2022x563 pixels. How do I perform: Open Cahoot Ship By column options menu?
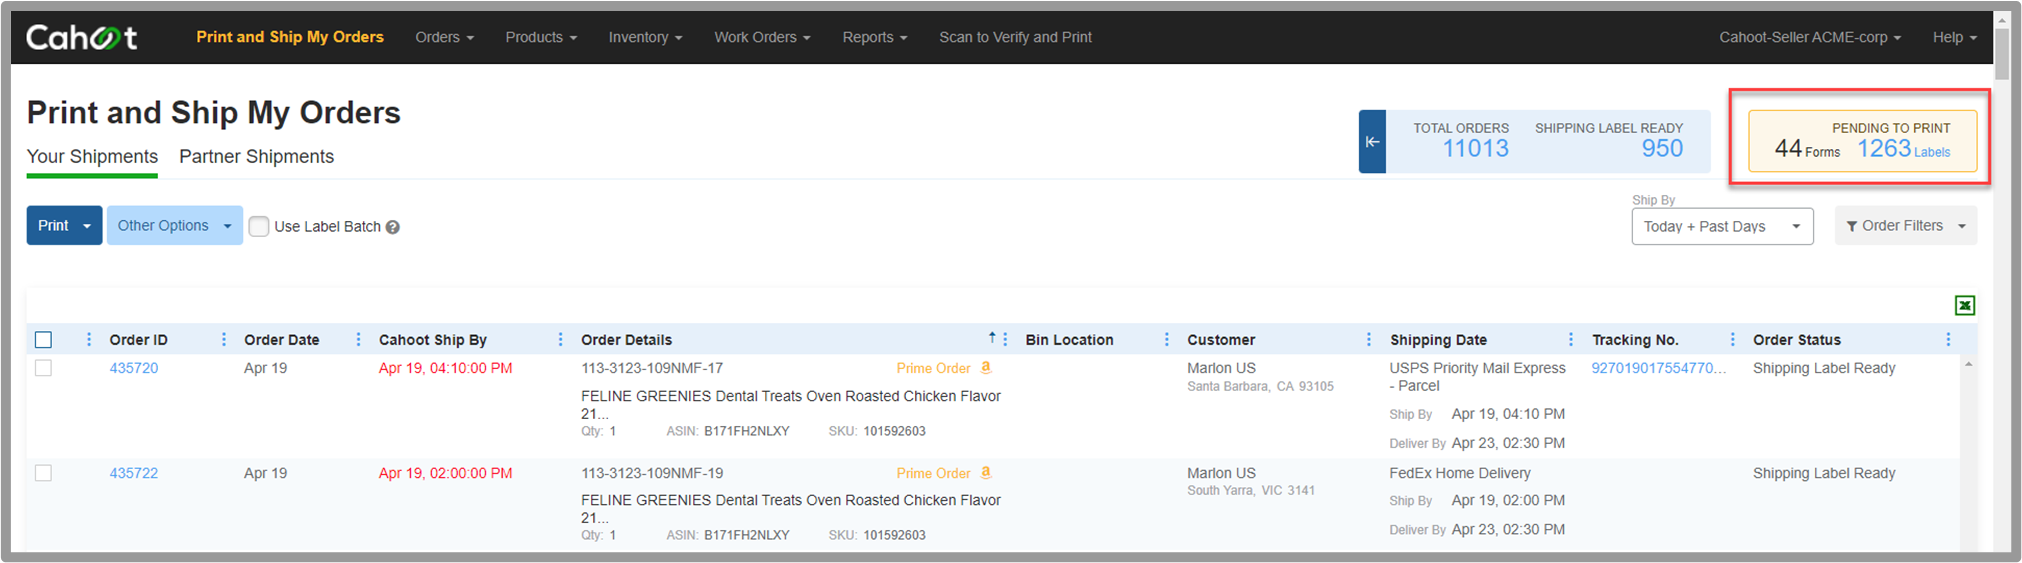[560, 339]
